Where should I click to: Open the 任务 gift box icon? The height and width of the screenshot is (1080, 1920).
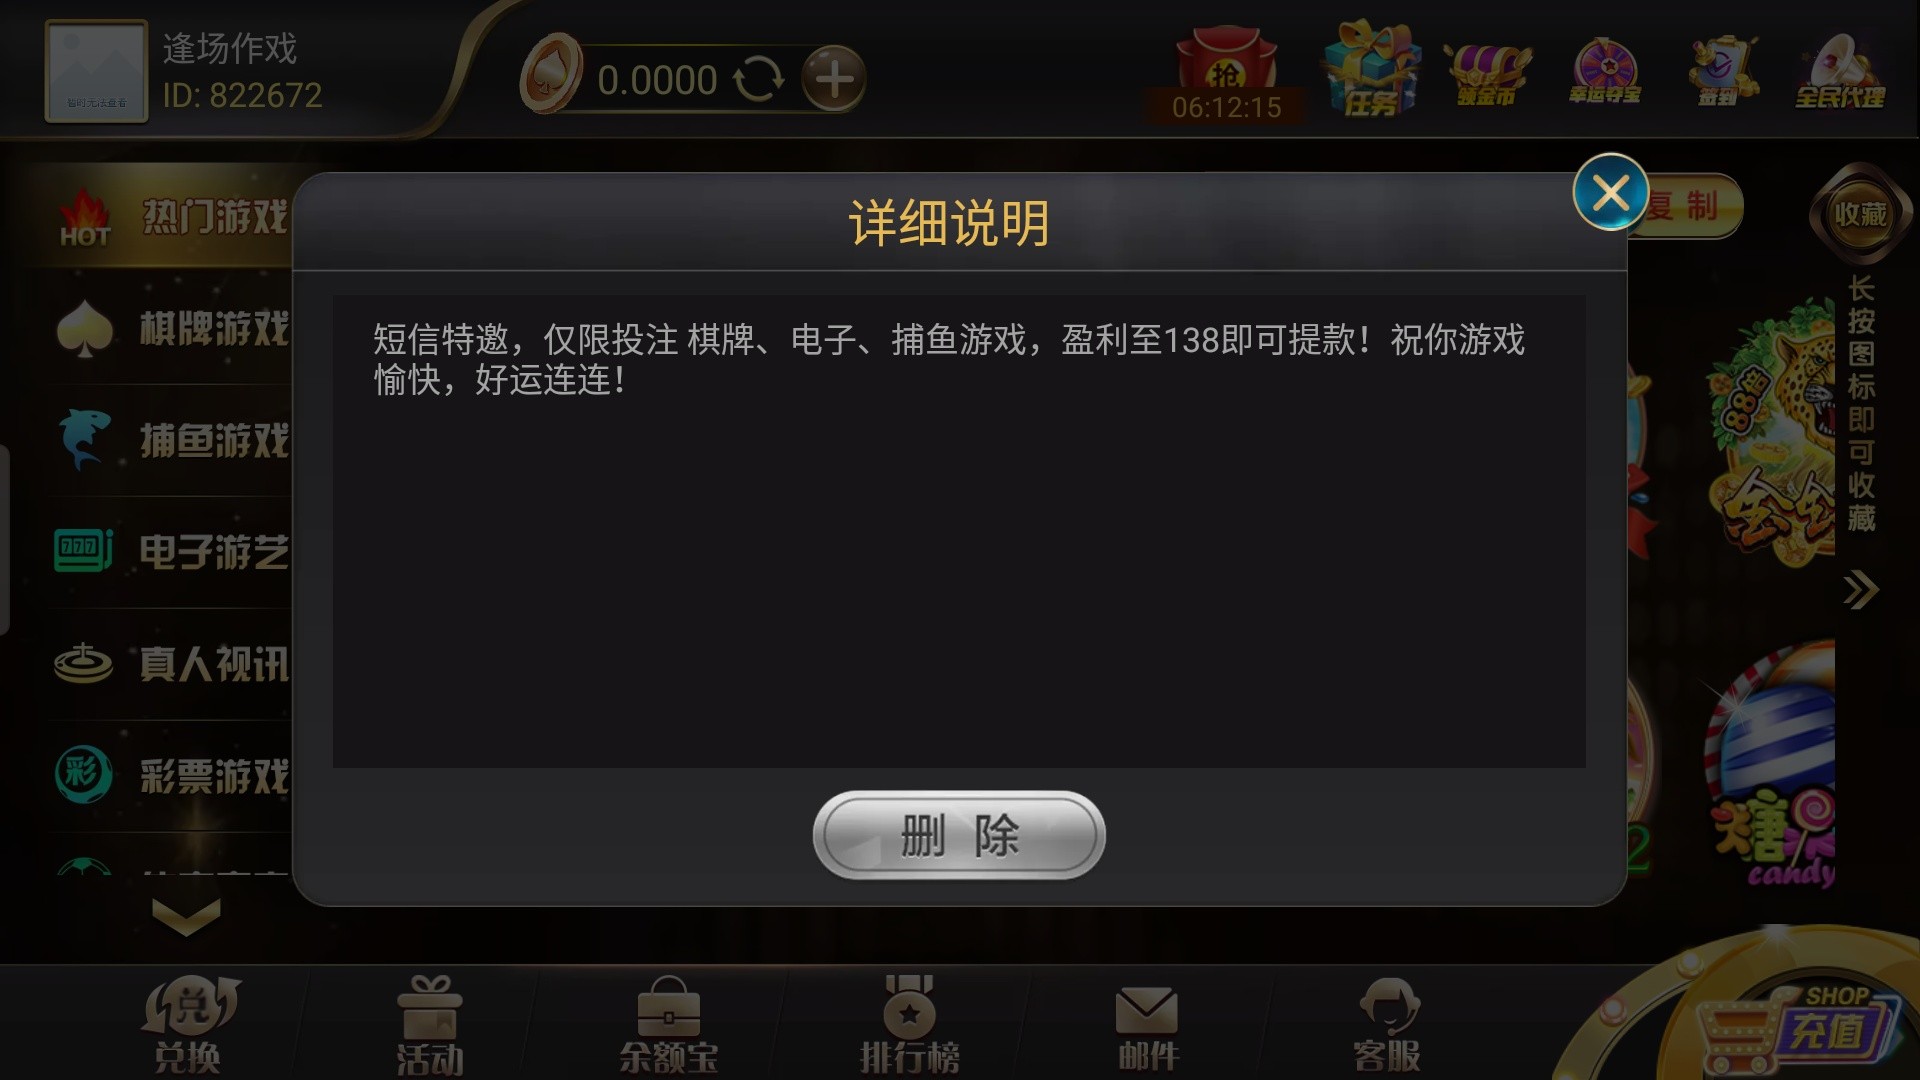pyautogui.click(x=1370, y=68)
